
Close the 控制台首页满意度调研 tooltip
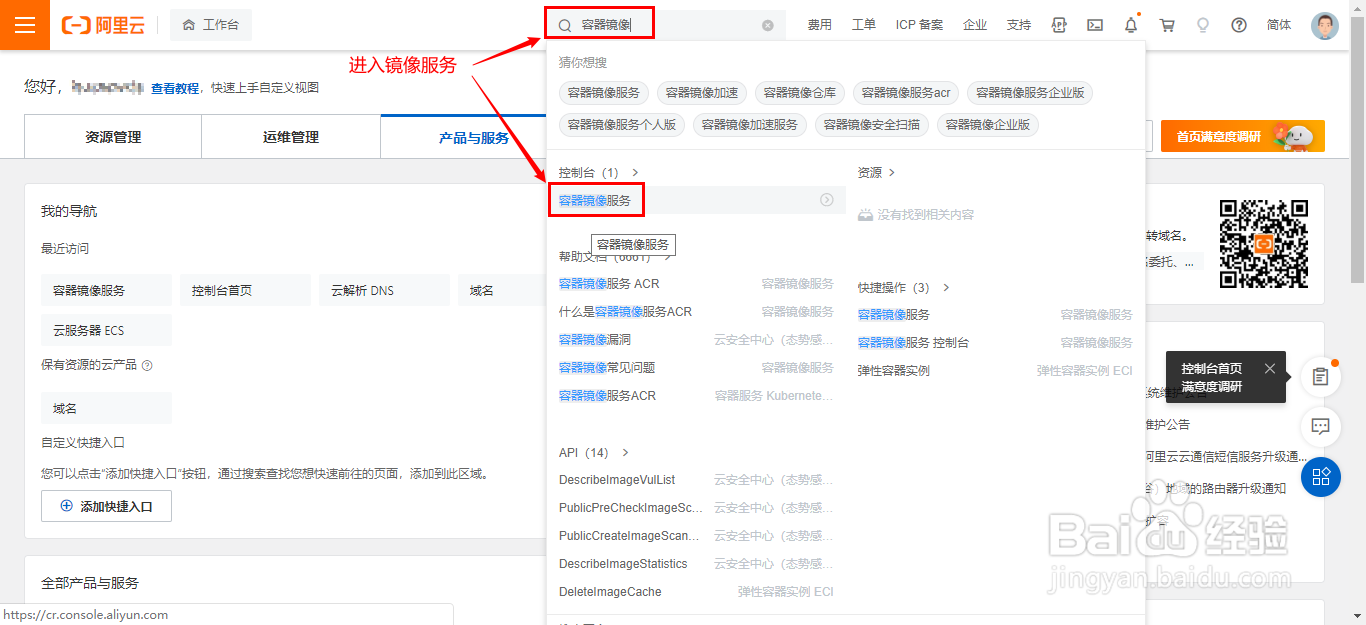(x=1270, y=368)
